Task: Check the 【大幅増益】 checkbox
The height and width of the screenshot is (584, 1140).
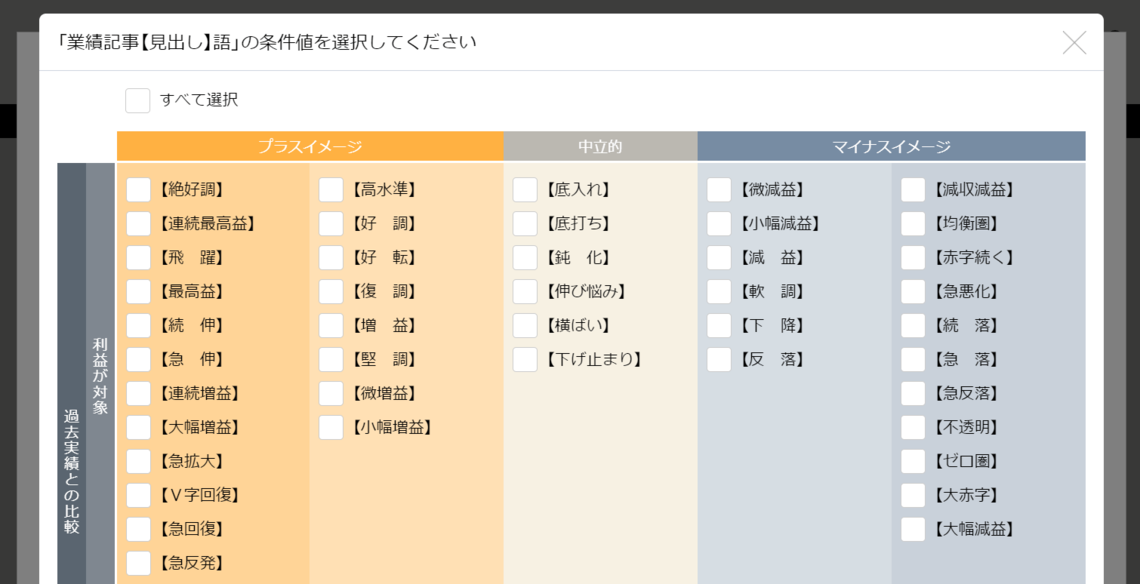Action: pos(138,427)
